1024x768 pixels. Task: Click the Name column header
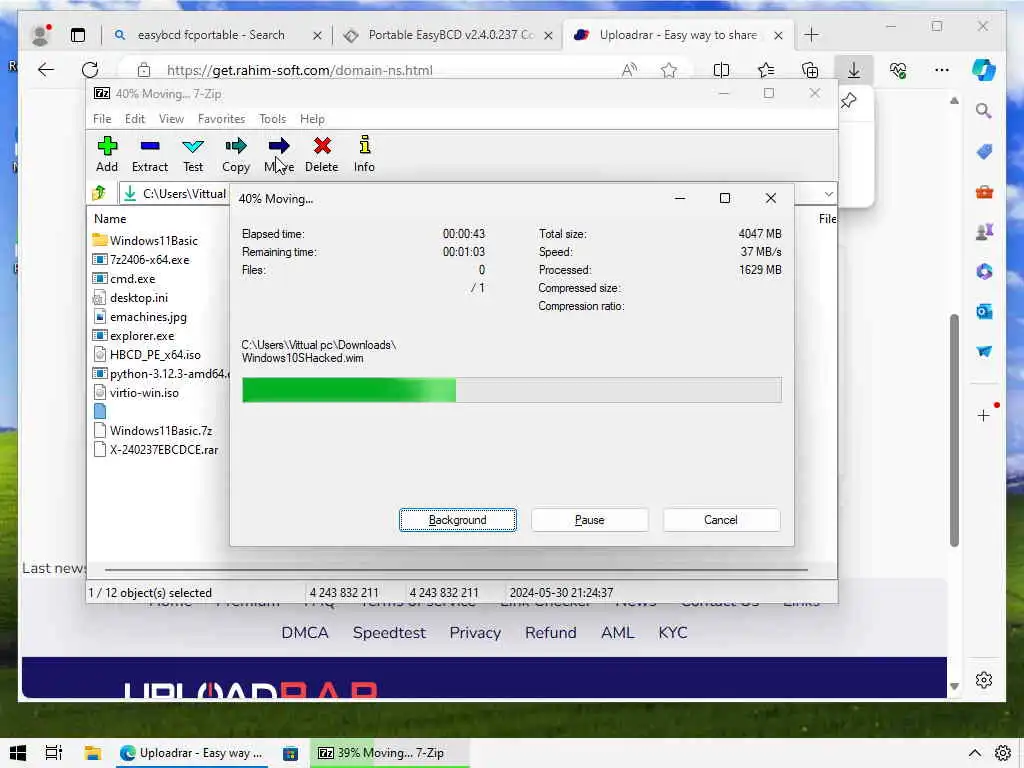(x=110, y=219)
